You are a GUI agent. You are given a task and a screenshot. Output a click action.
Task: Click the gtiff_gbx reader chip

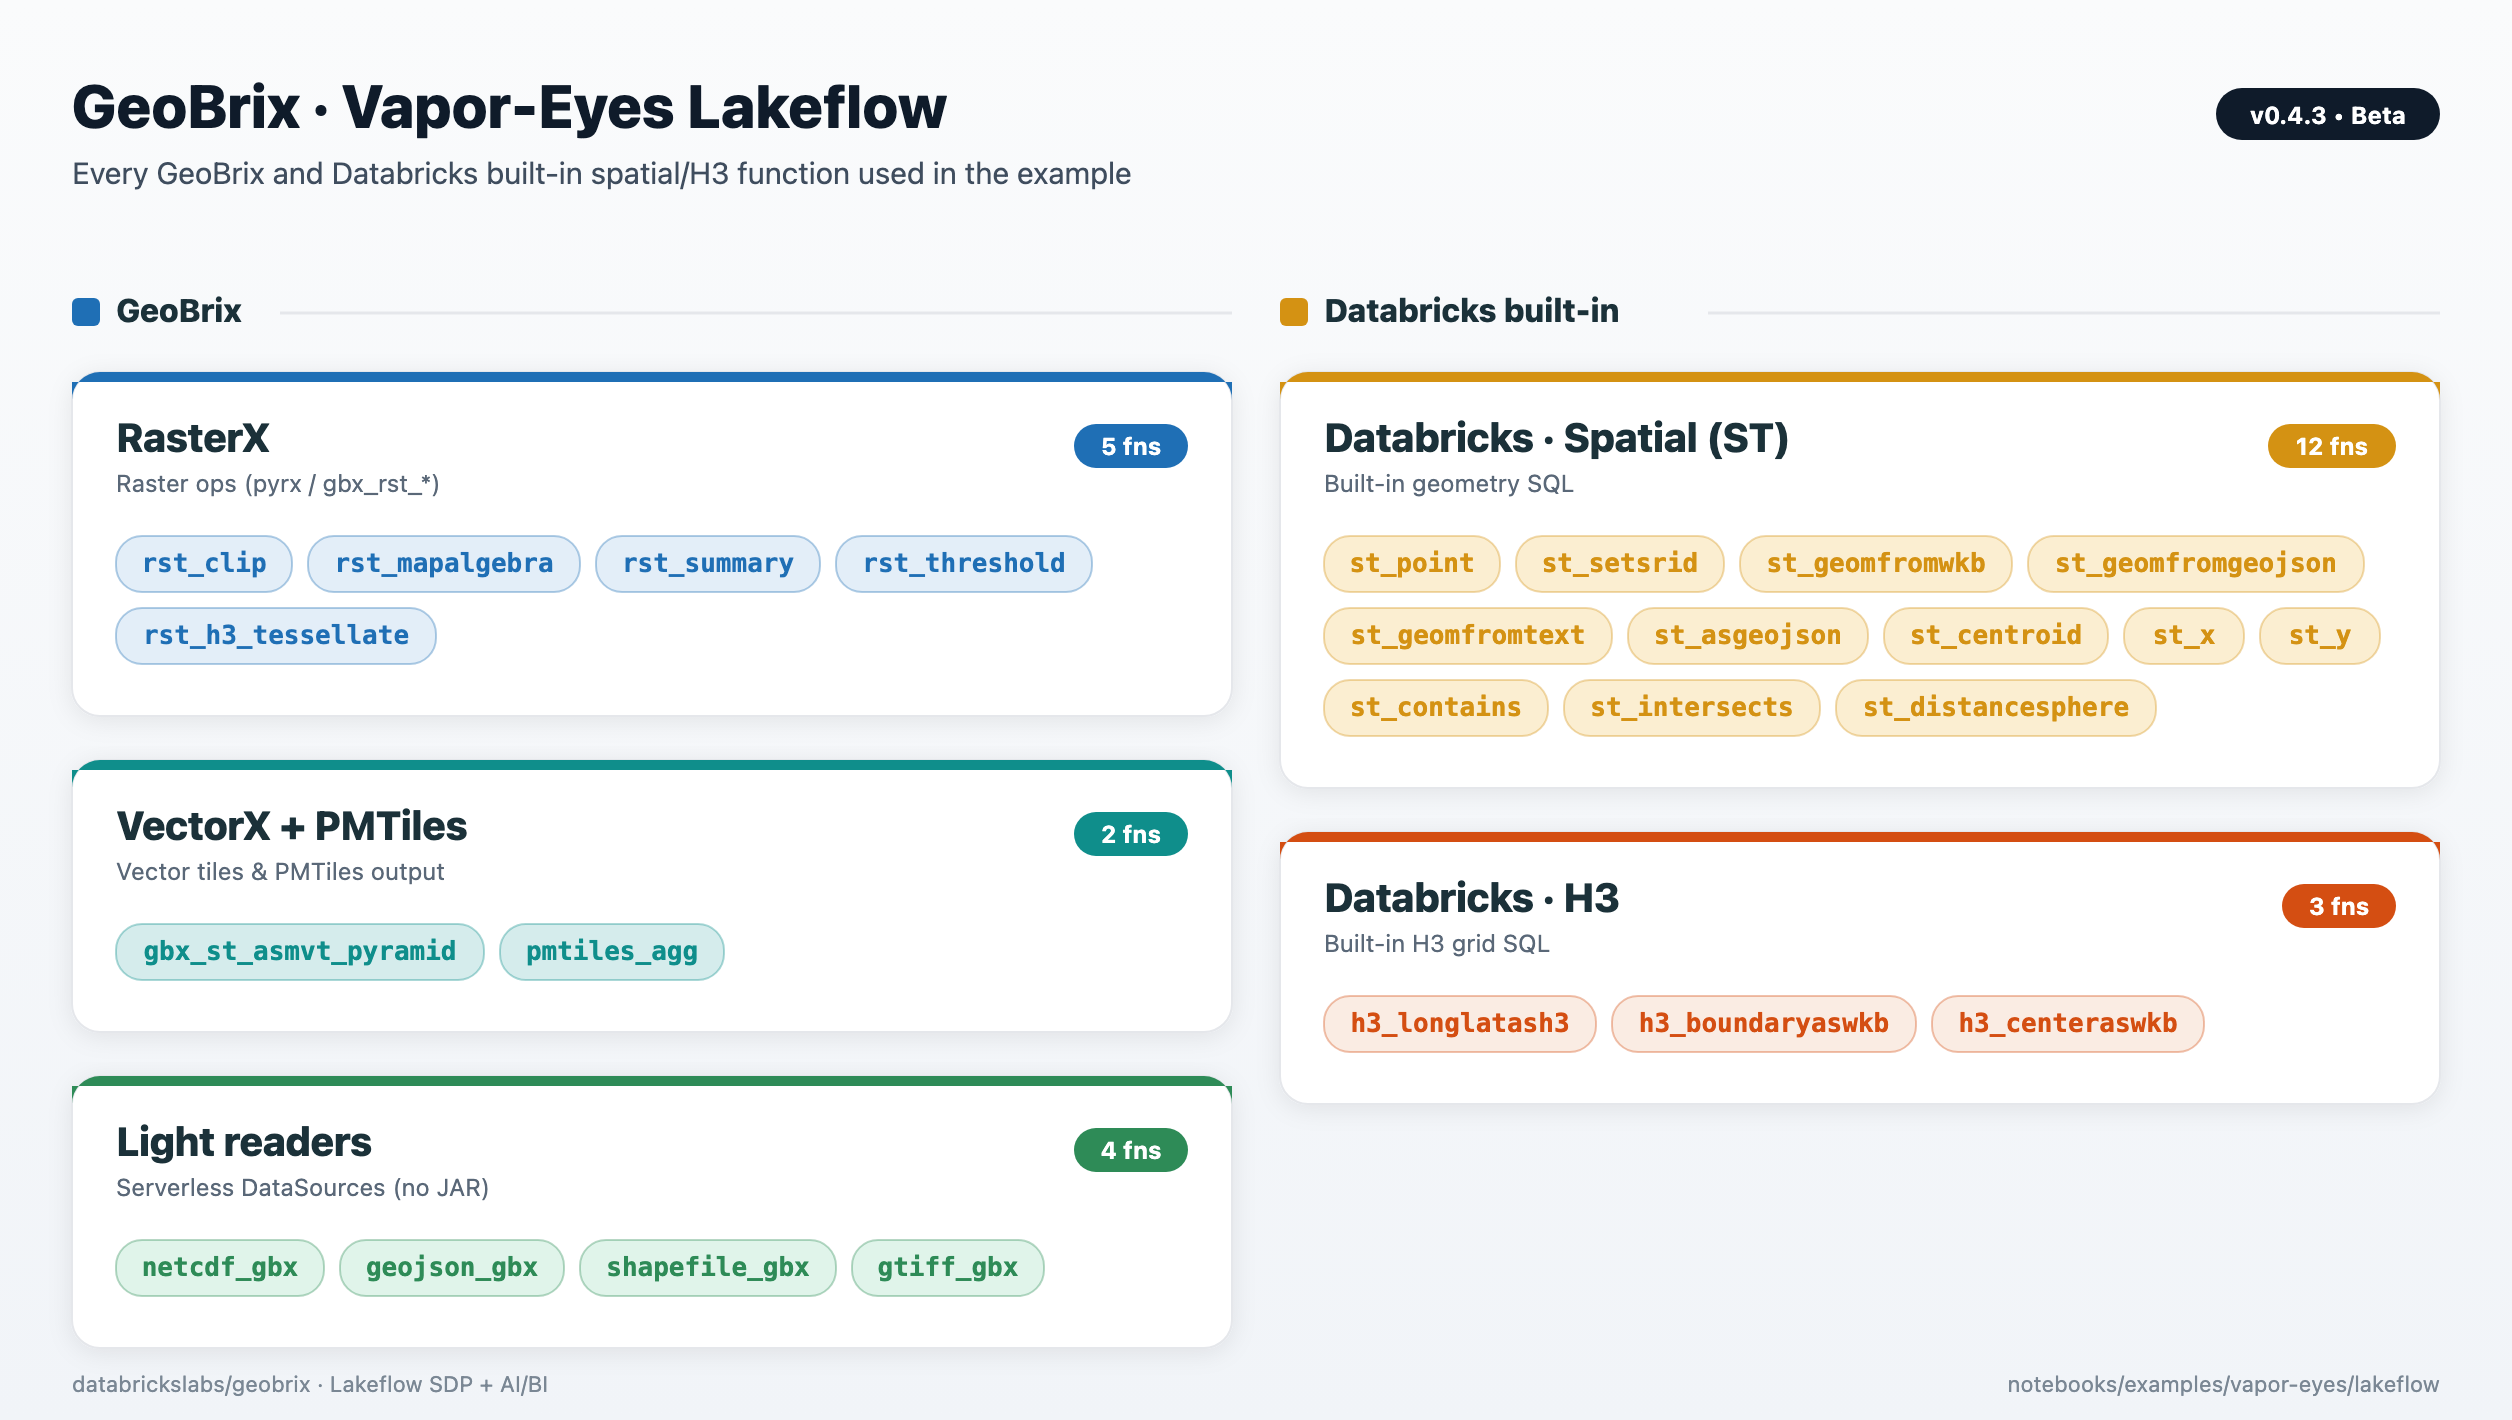948,1268
